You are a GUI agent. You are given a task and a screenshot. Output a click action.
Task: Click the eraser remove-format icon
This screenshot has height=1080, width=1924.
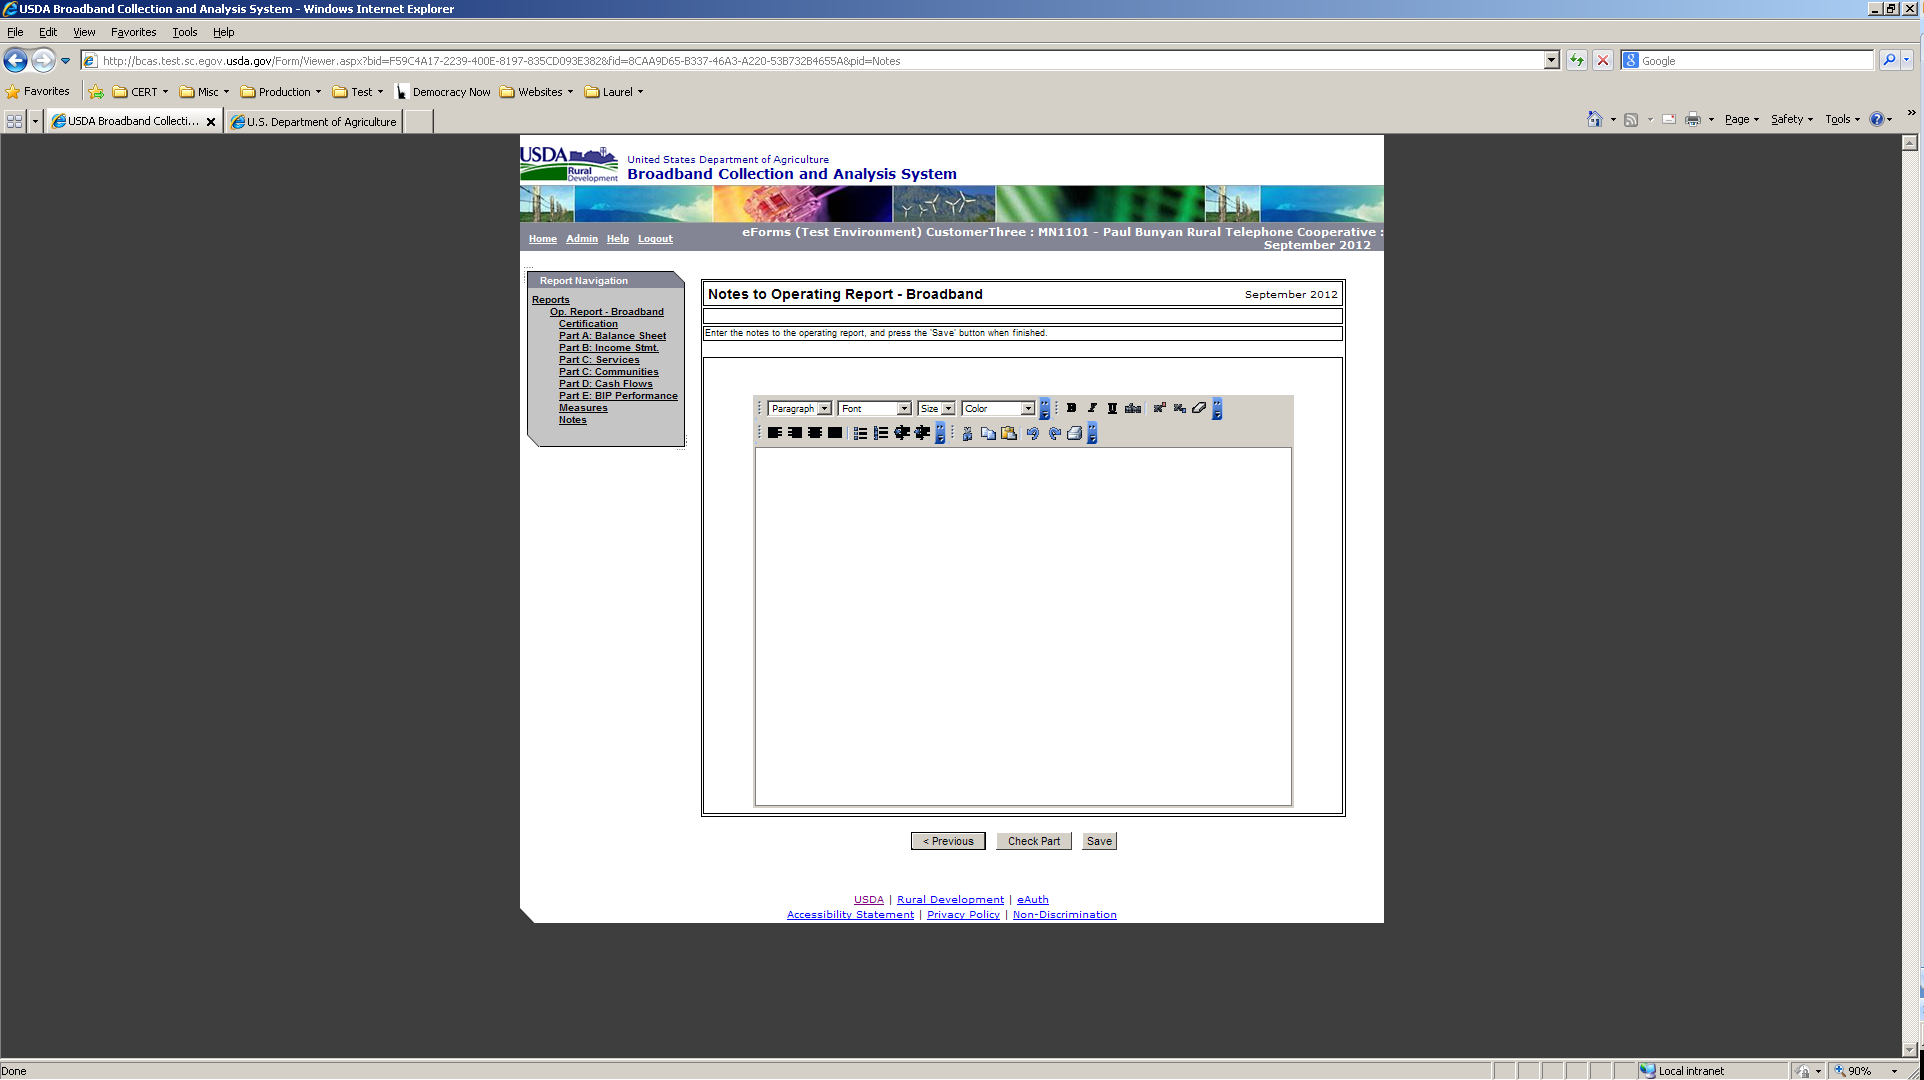click(1199, 408)
